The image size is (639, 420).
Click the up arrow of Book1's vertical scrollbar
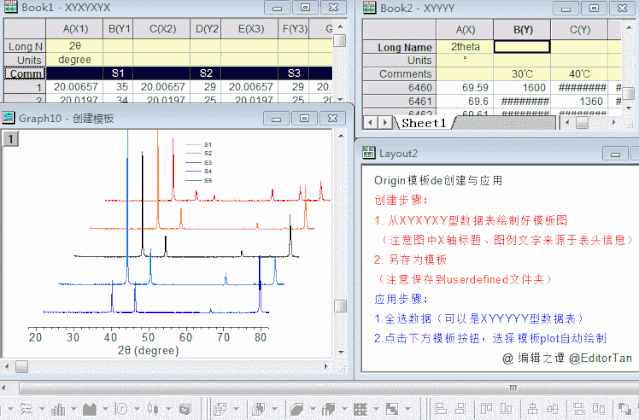(342, 26)
